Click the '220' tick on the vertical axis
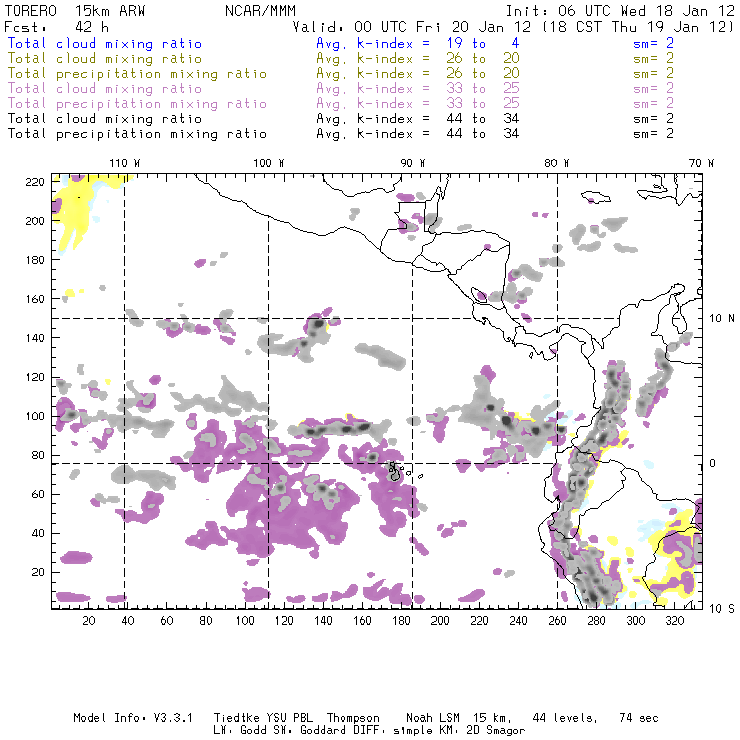The height and width of the screenshot is (740, 740). point(35,182)
